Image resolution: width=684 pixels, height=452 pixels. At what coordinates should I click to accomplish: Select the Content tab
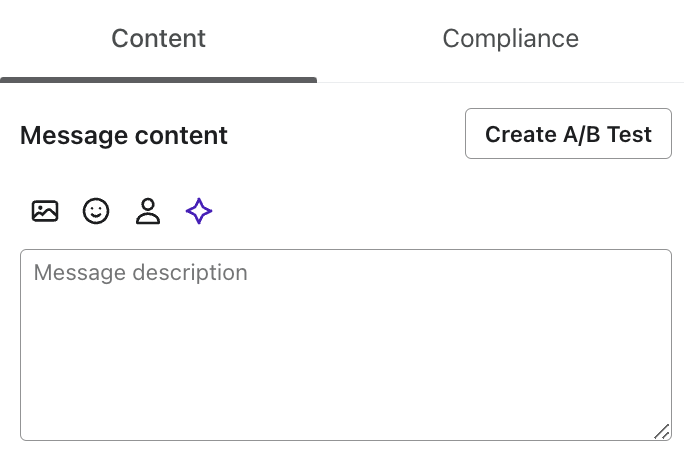158,39
